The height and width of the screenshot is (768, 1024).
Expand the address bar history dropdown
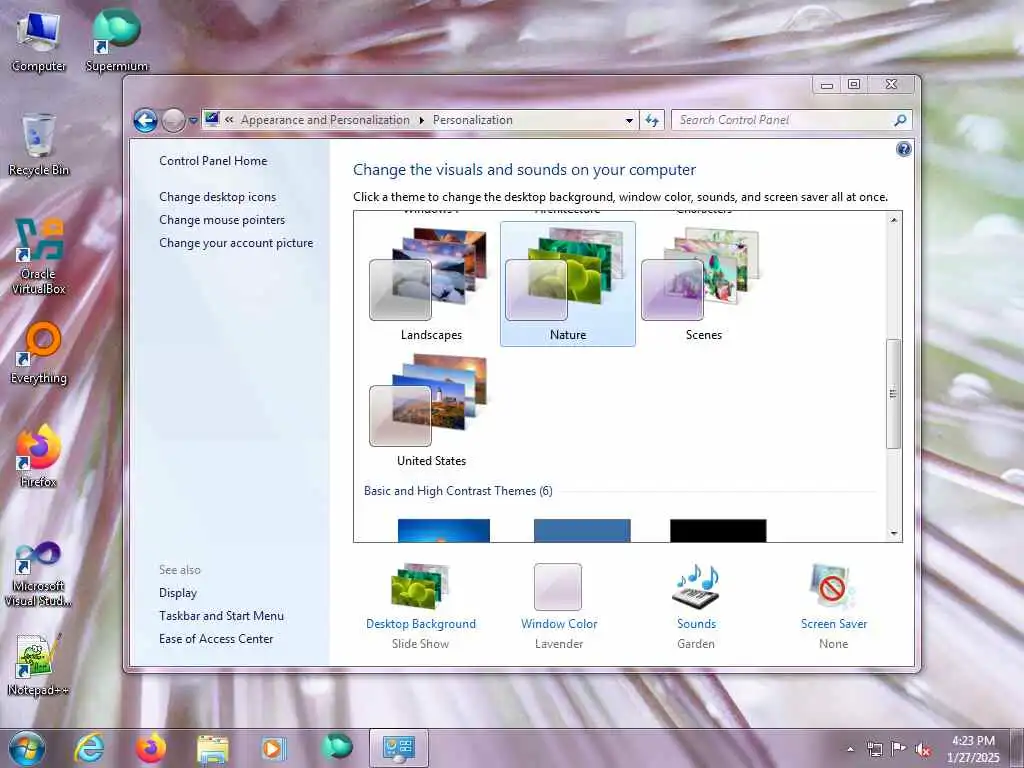click(629, 120)
